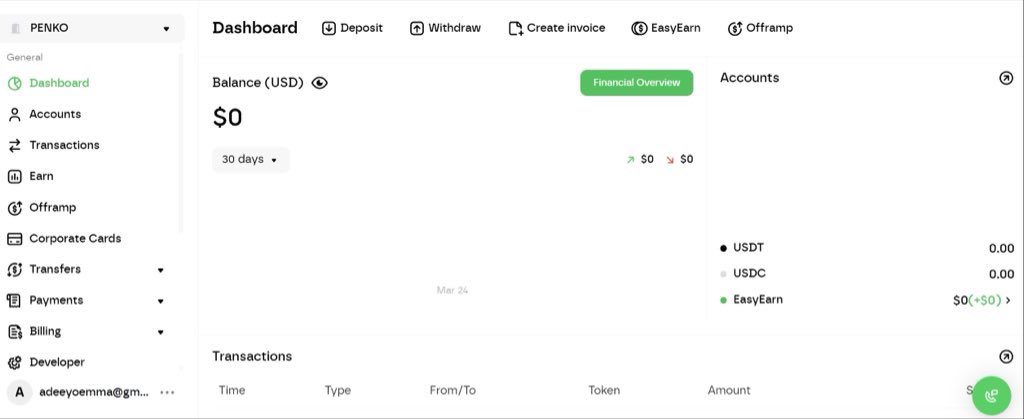The height and width of the screenshot is (419, 1024).
Task: Open Corporate Cards in sidebar
Action: pyautogui.click(x=75, y=238)
